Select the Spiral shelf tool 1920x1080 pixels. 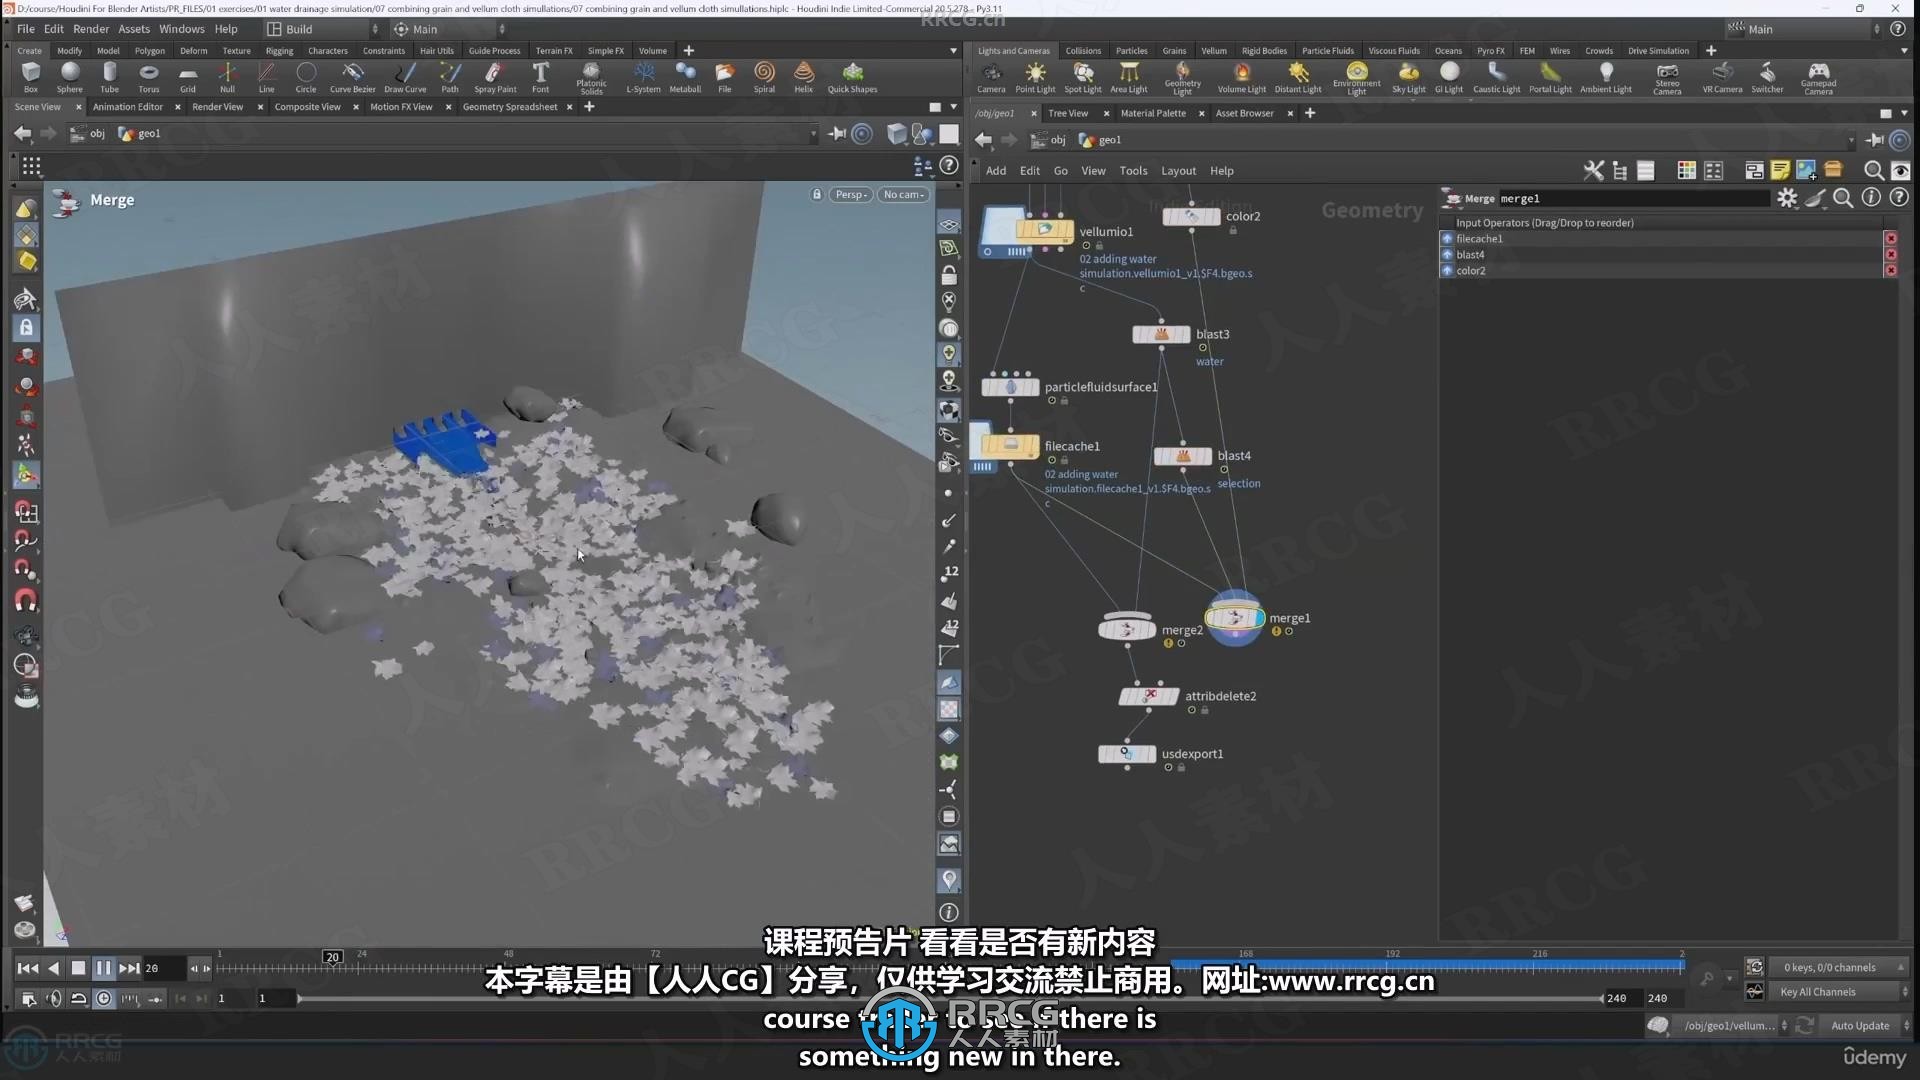tap(764, 77)
